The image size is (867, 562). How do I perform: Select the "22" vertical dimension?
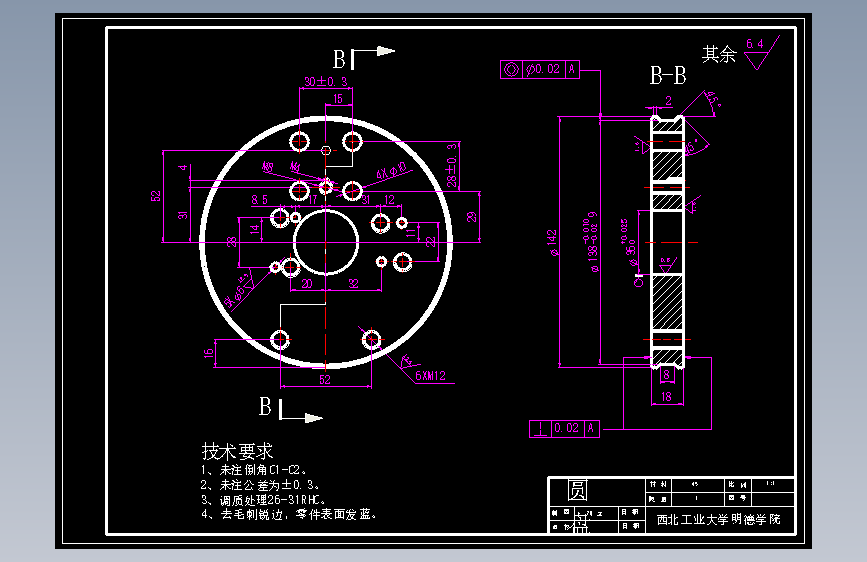431,241
